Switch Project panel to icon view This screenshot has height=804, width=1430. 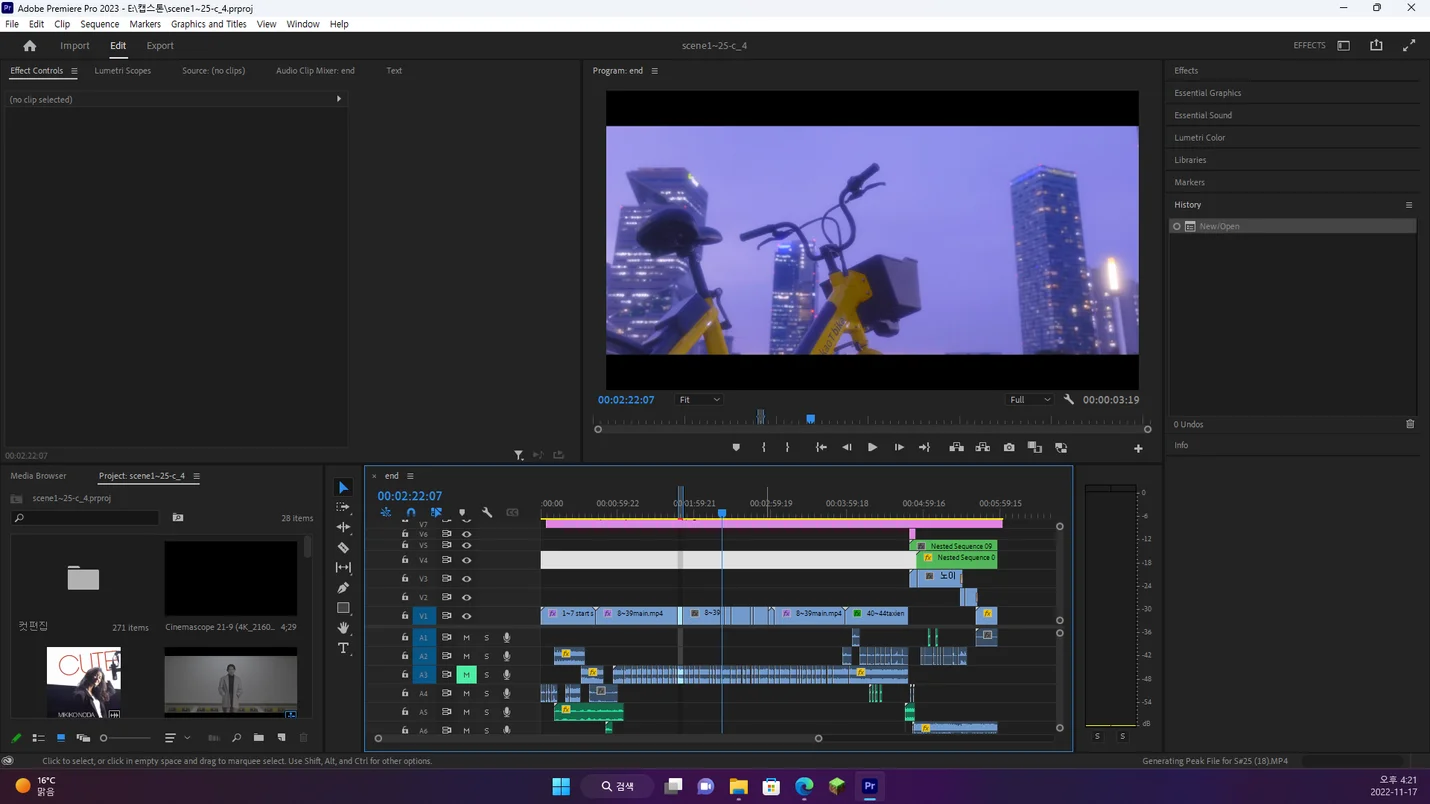(60, 738)
